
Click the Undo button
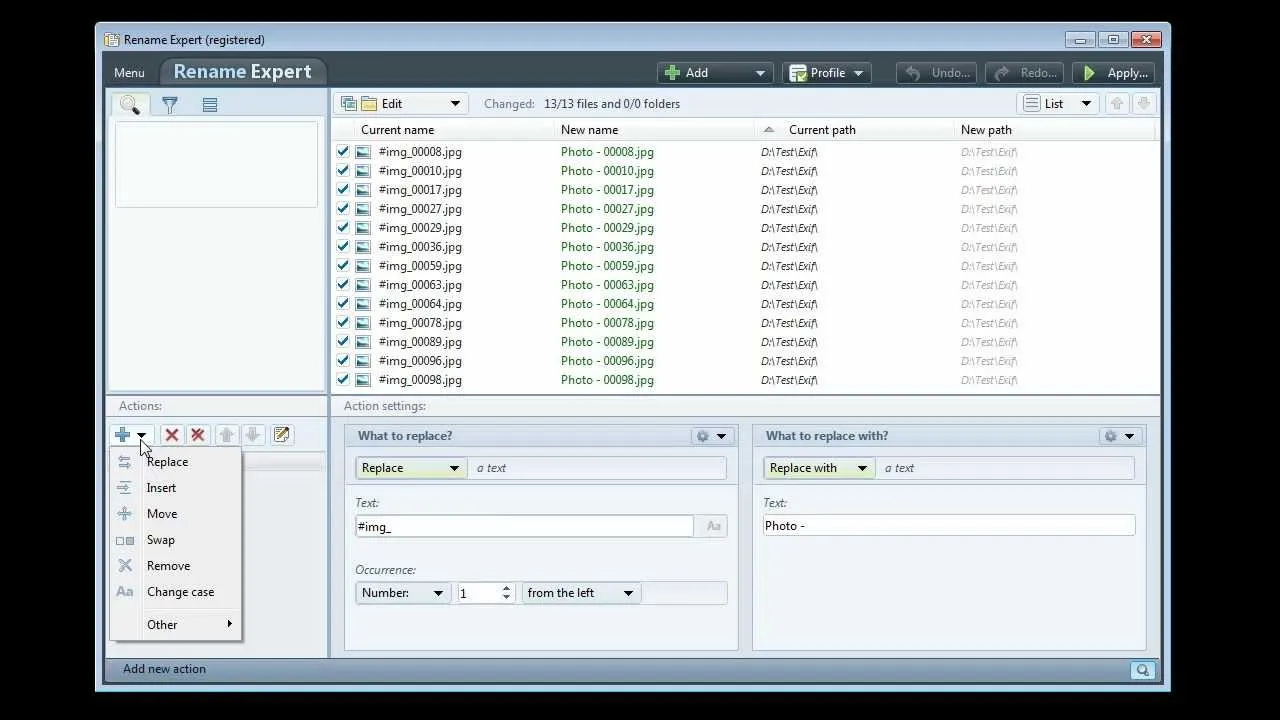click(938, 73)
